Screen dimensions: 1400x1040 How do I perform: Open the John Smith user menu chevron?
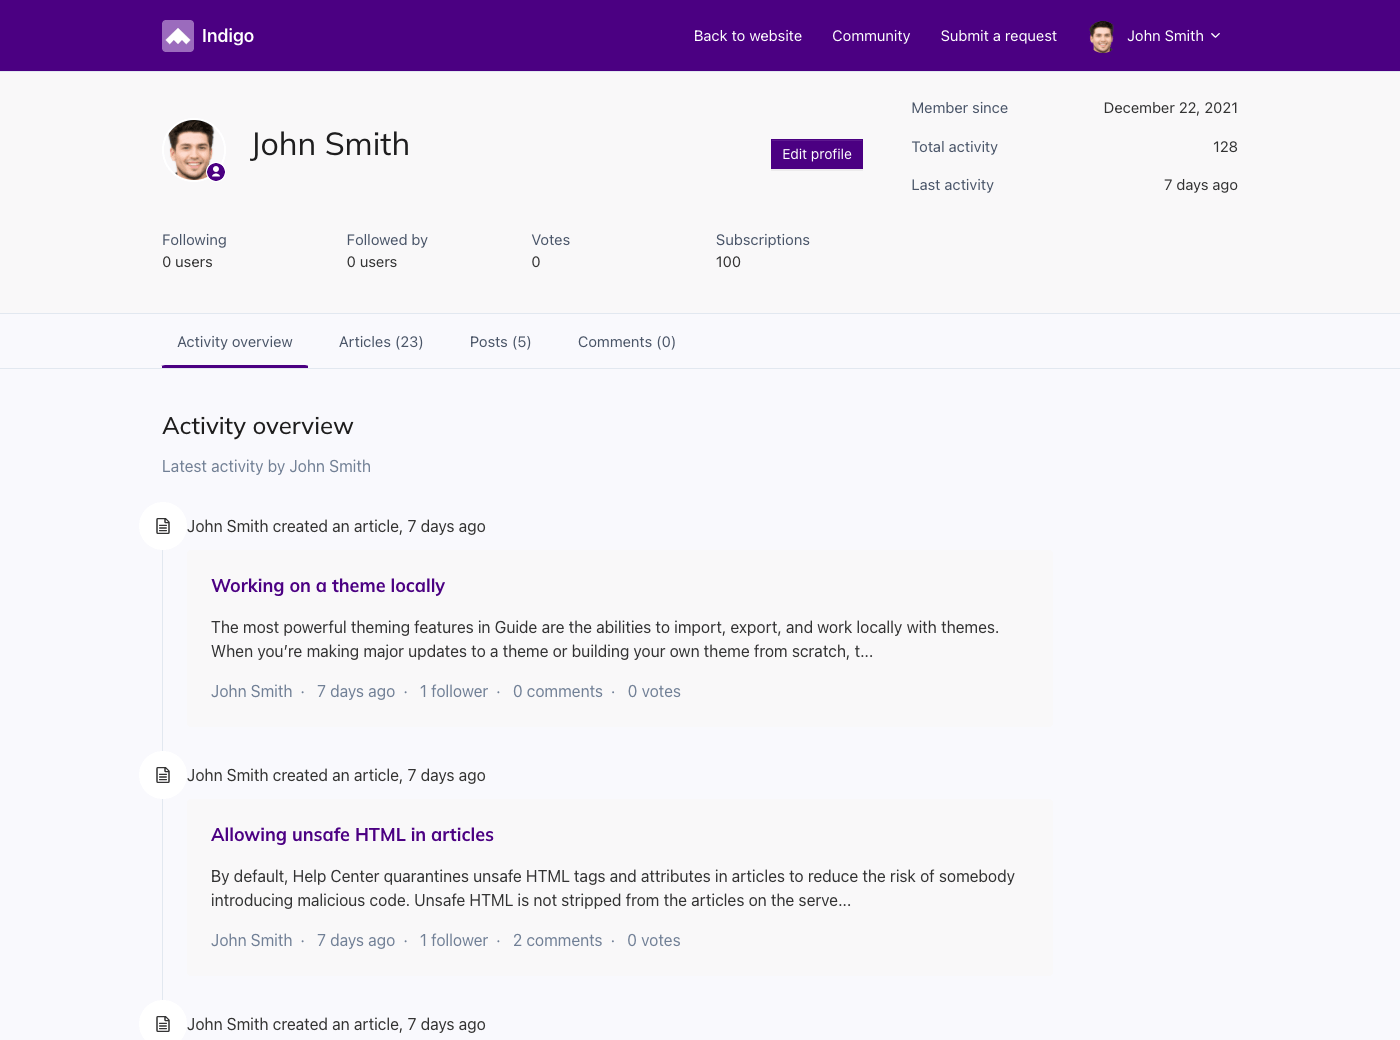pos(1216,36)
